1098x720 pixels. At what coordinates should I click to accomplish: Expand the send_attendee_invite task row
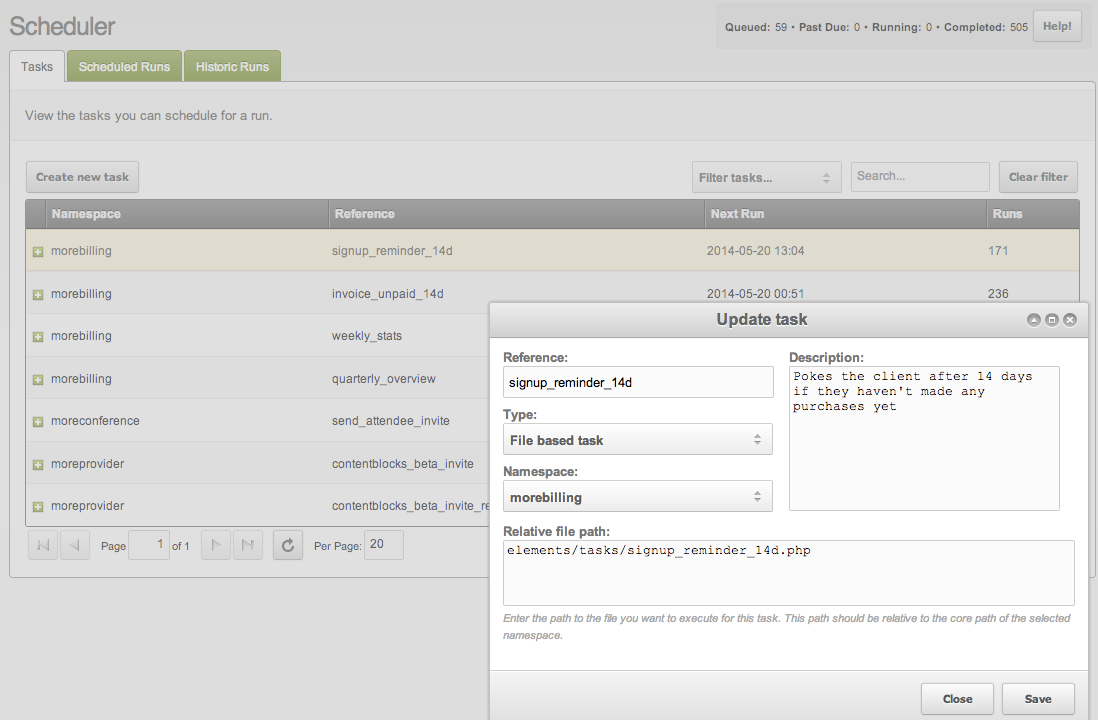[38, 422]
